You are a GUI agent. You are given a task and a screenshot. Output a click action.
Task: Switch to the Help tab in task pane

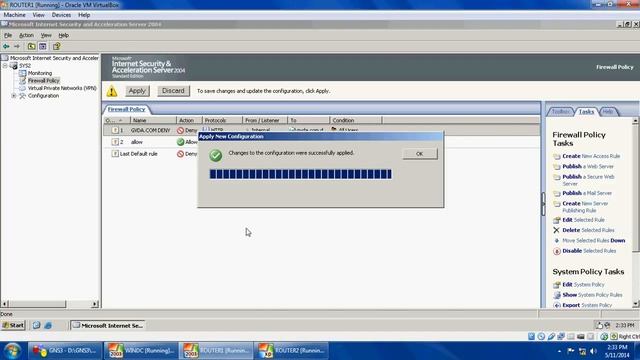pyautogui.click(x=608, y=111)
